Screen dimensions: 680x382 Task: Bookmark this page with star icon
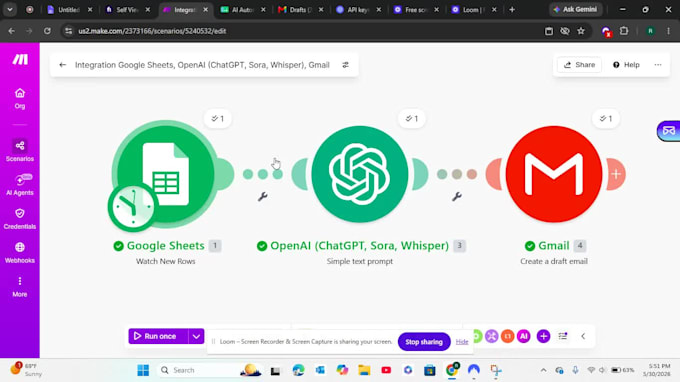click(x=581, y=31)
